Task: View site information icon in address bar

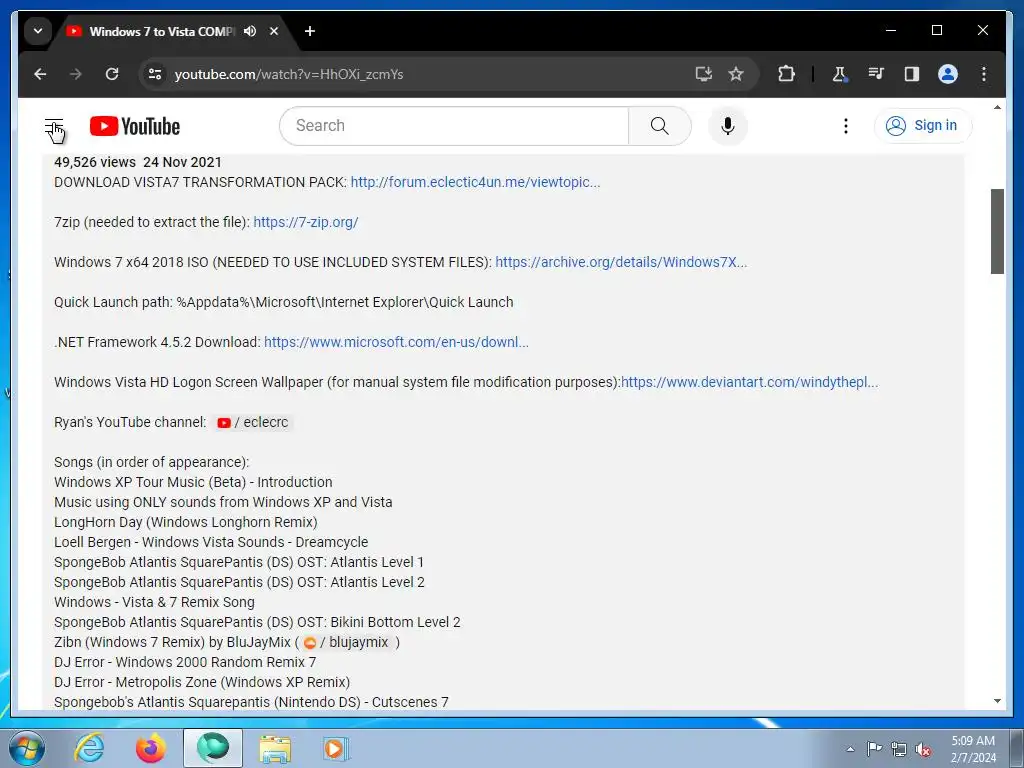Action: [155, 74]
